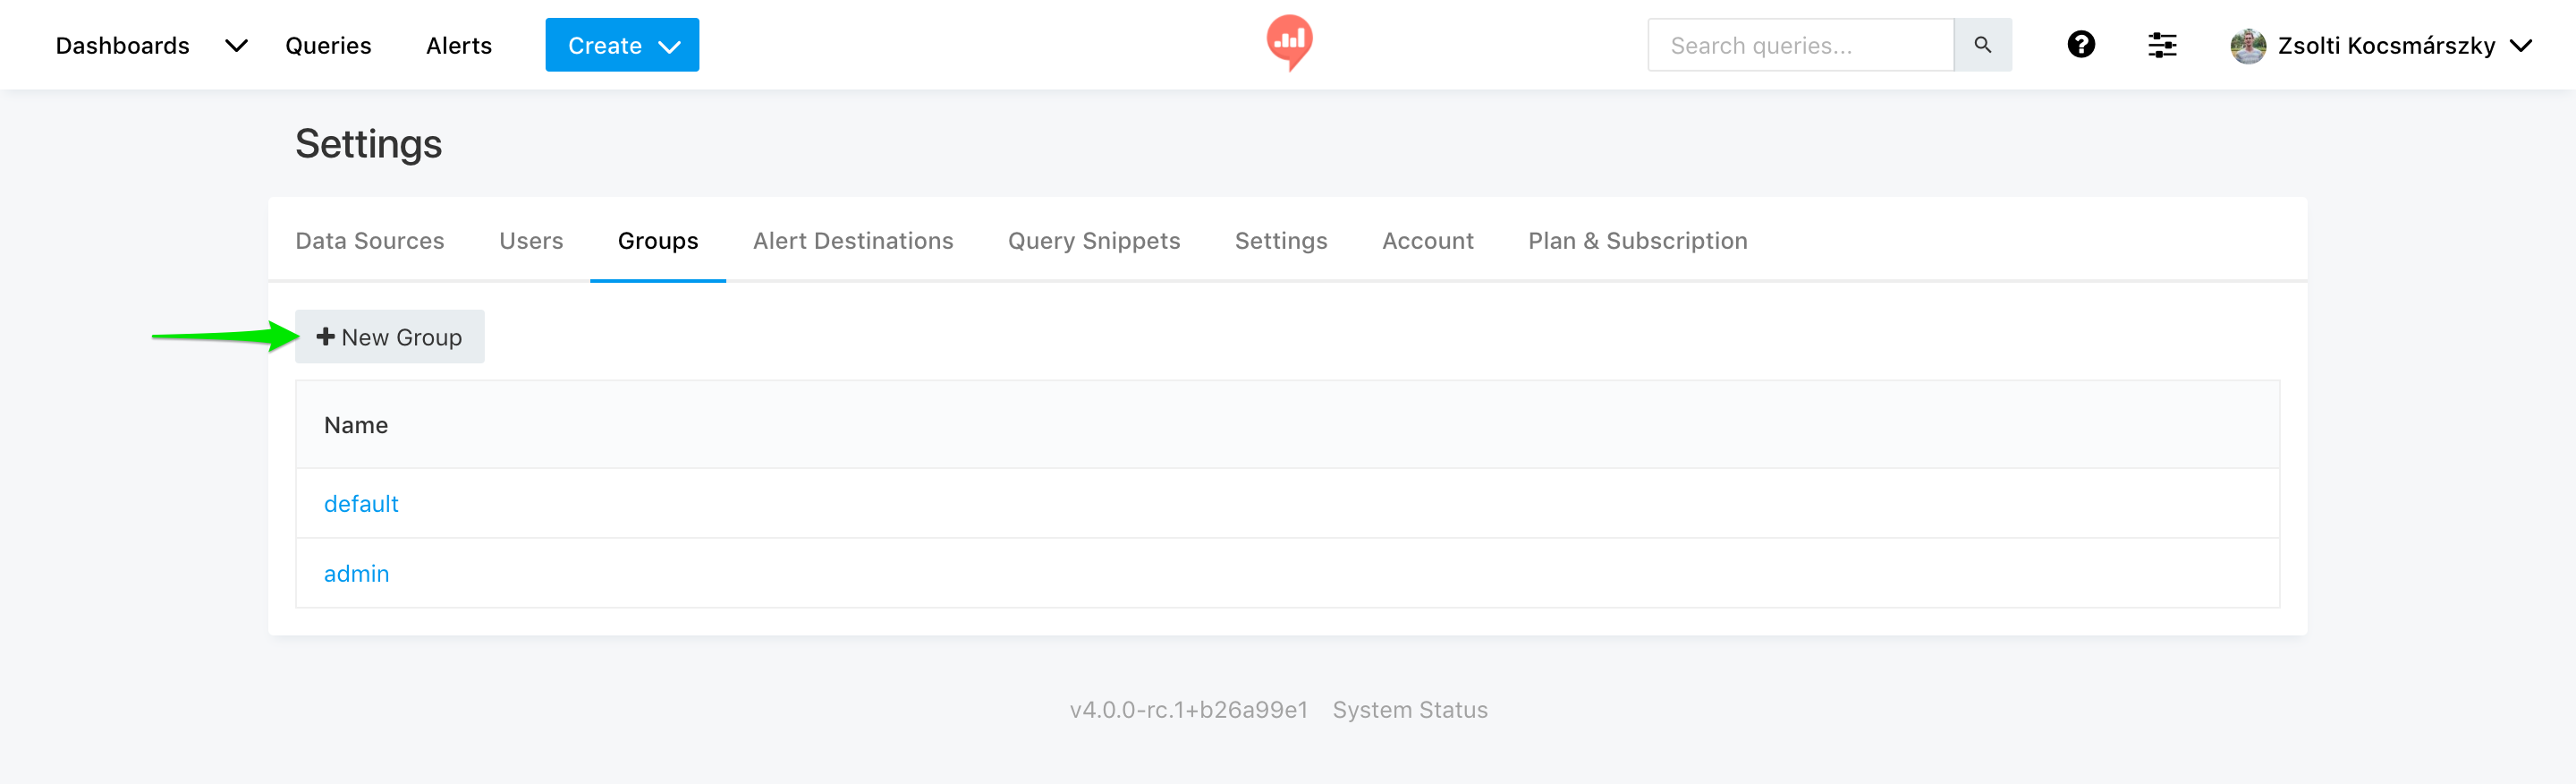Open the Query Snippets tab

(1093, 241)
